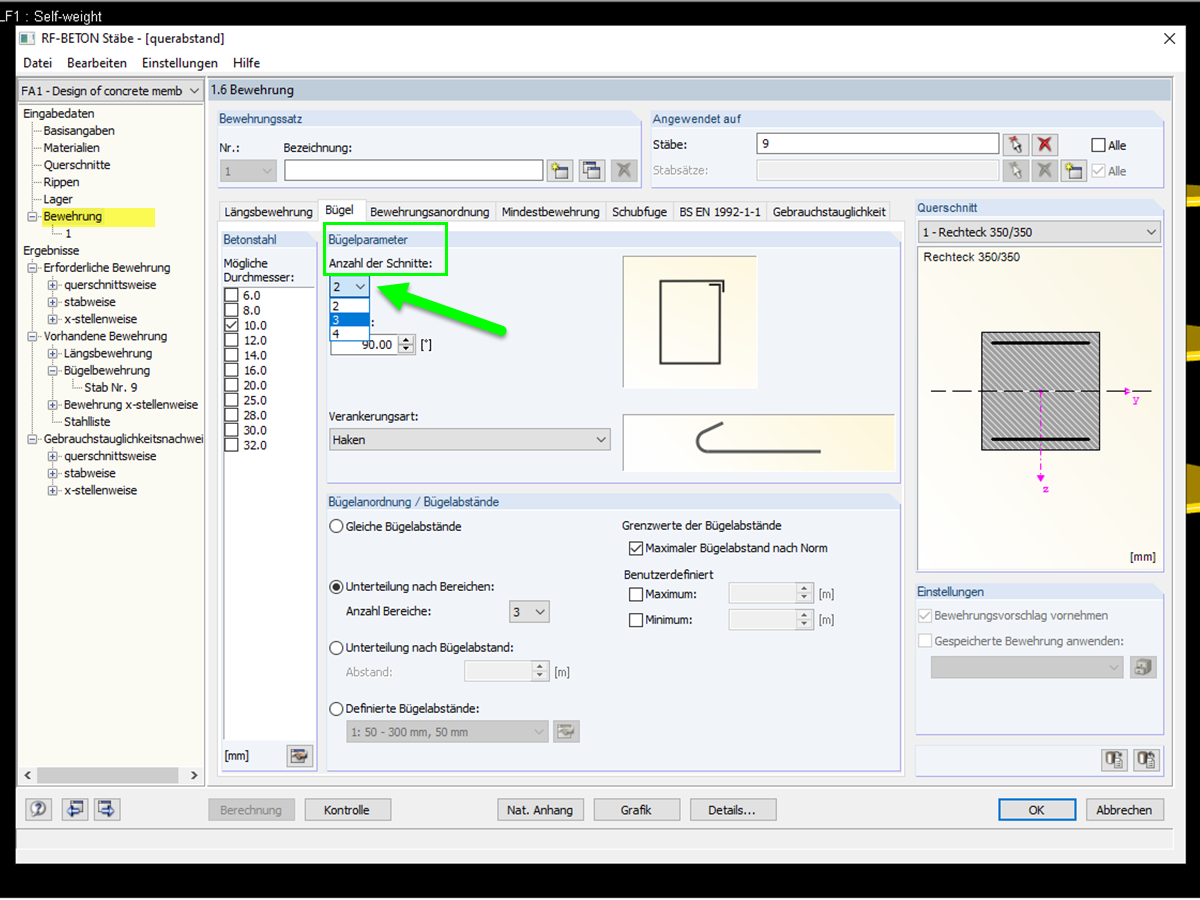Viewport: 1200px width, 900px height.
Task: Click Bezeichnung text input field
Action: click(413, 171)
